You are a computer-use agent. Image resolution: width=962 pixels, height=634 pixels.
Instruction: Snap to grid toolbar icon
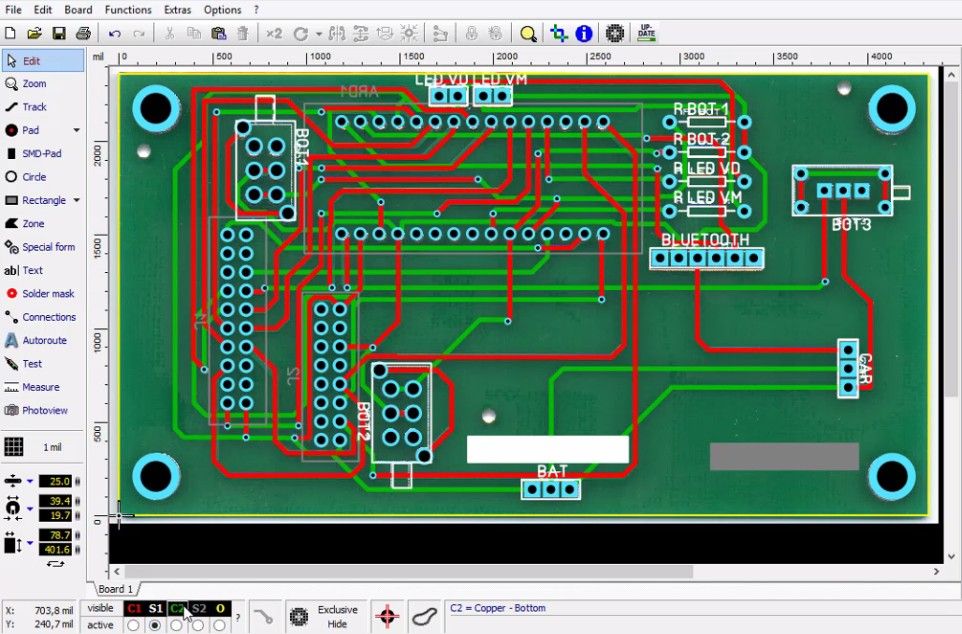tap(409, 33)
